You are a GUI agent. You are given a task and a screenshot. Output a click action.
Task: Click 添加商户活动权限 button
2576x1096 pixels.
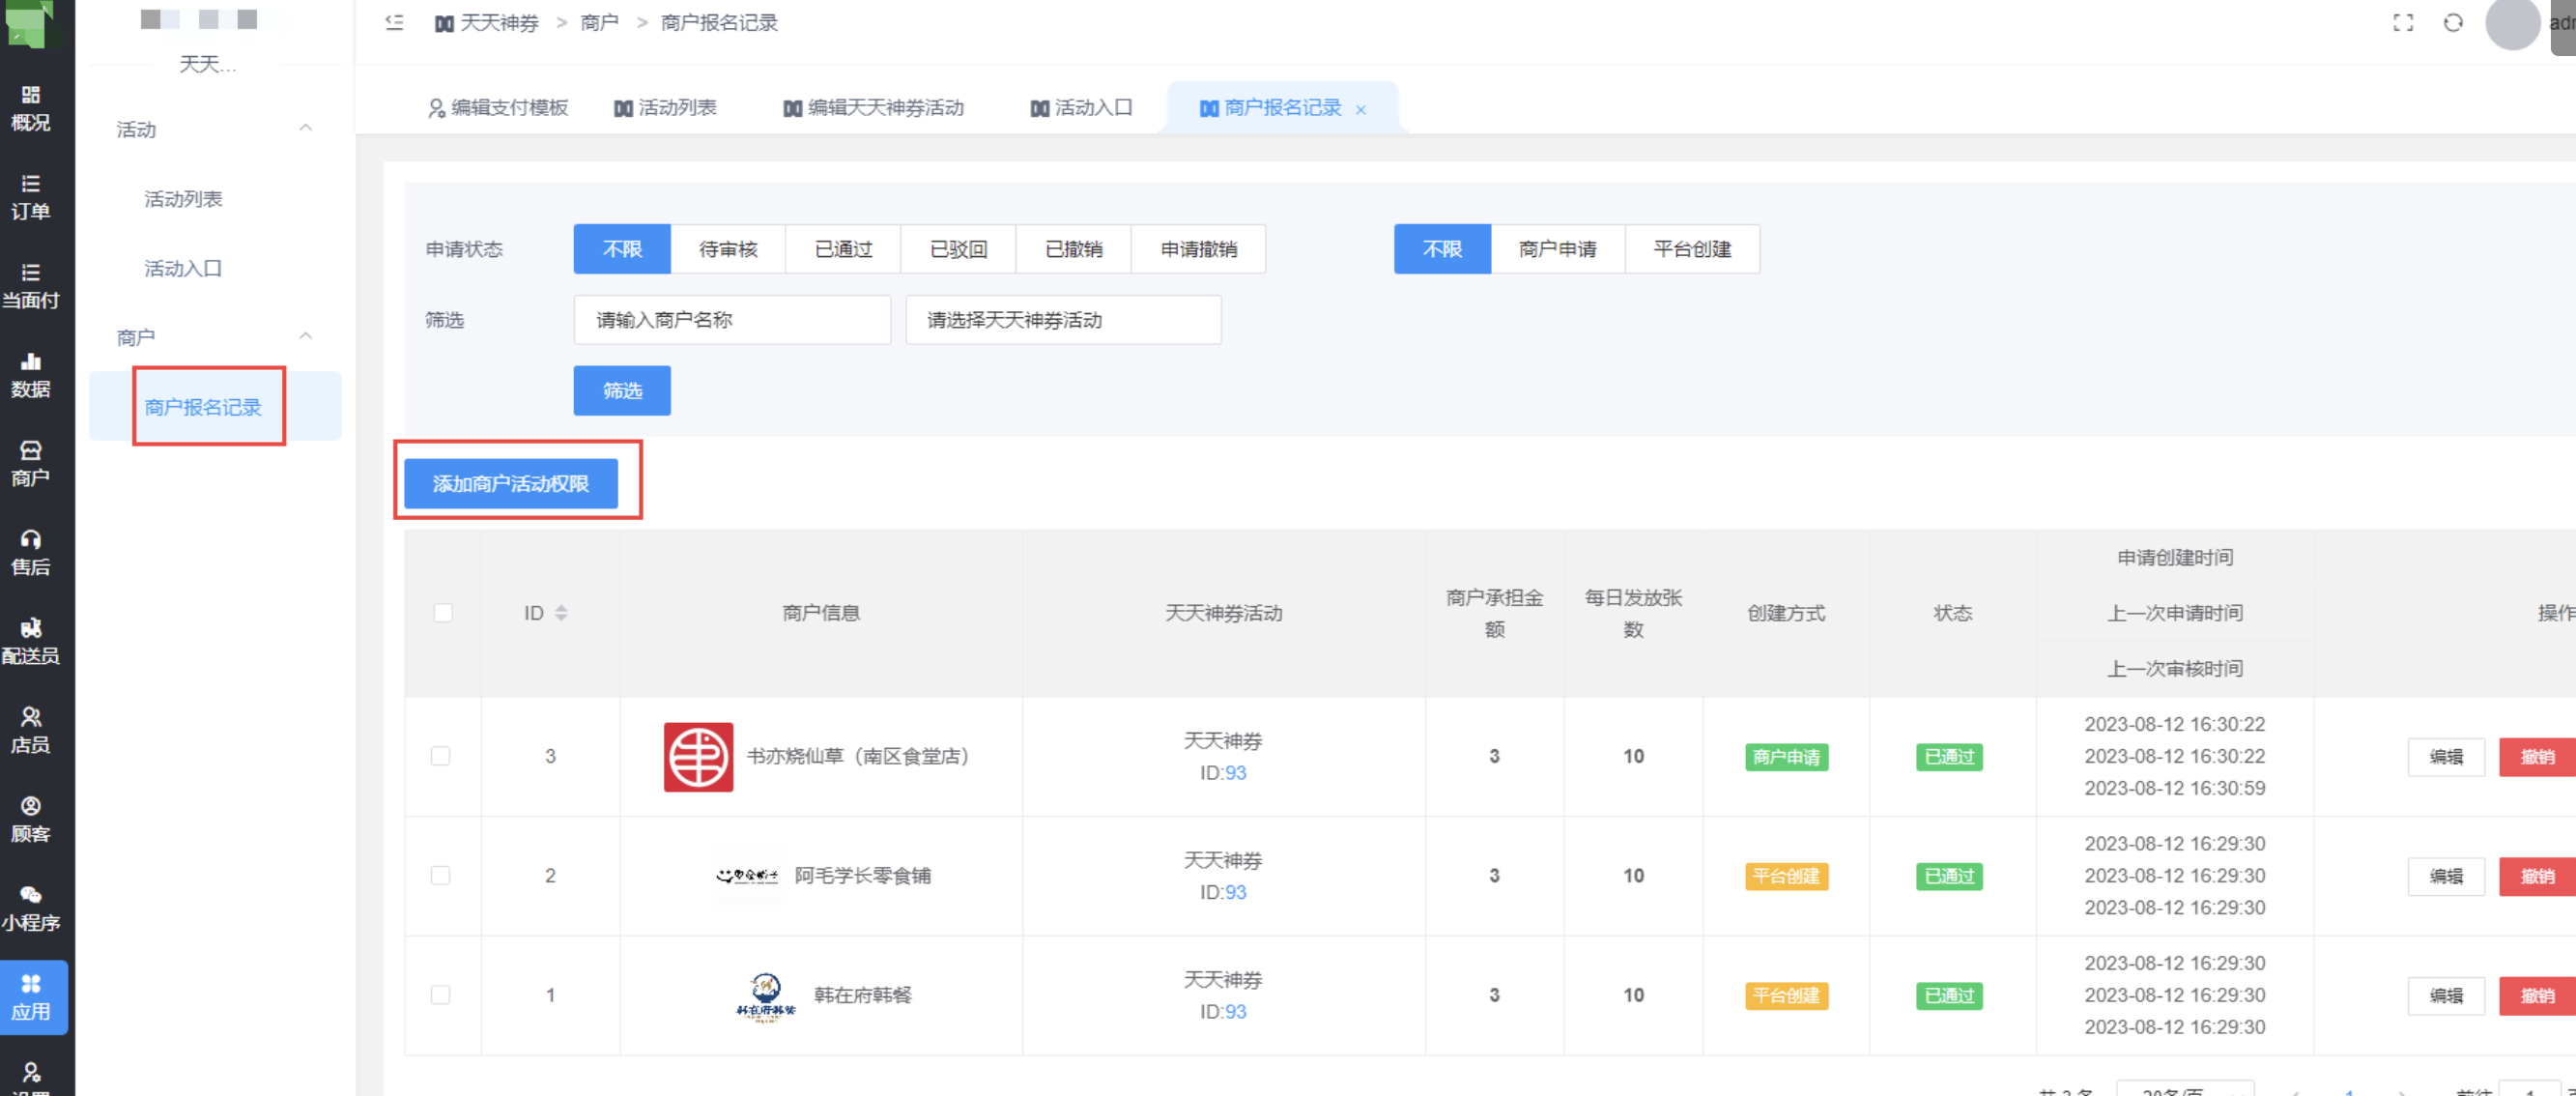coord(511,484)
